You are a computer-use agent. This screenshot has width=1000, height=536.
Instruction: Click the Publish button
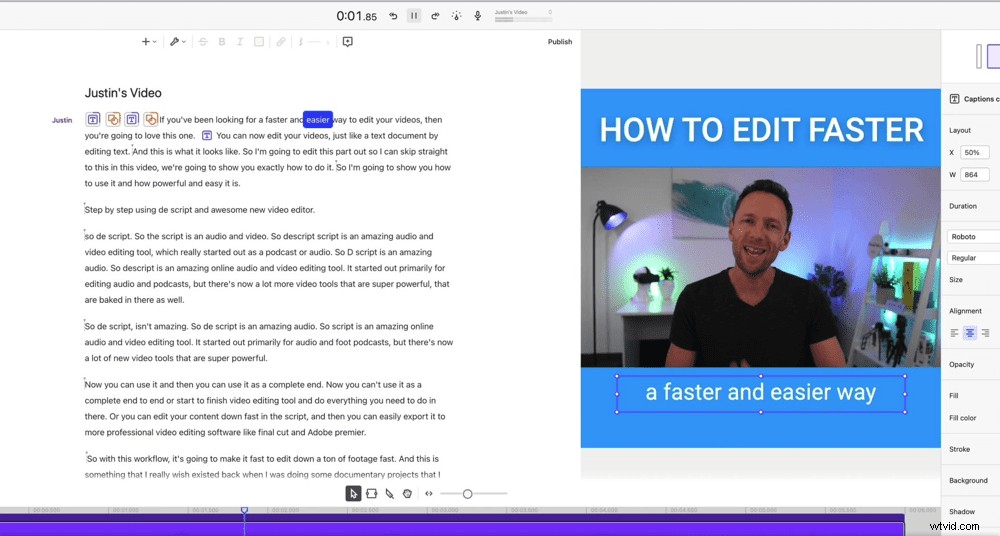tap(560, 41)
